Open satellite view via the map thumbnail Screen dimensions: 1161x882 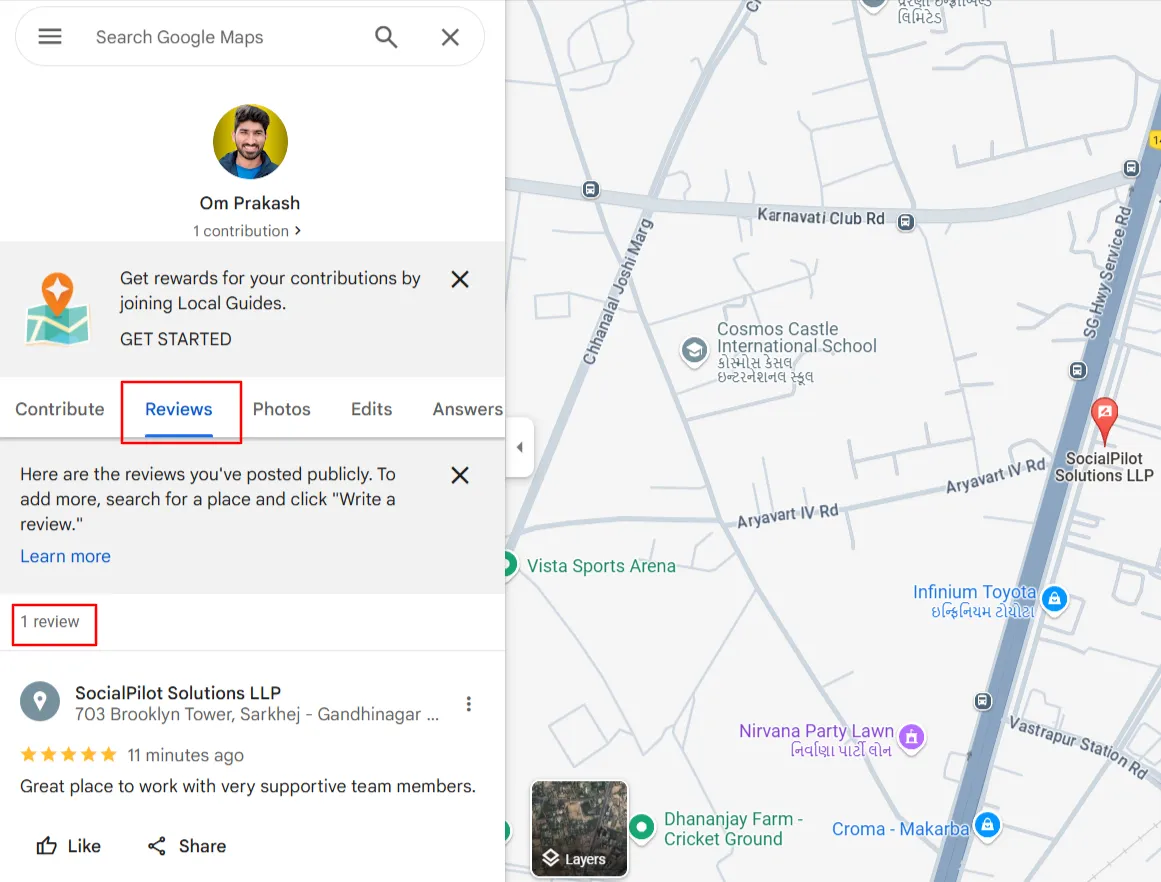pyautogui.click(x=579, y=829)
